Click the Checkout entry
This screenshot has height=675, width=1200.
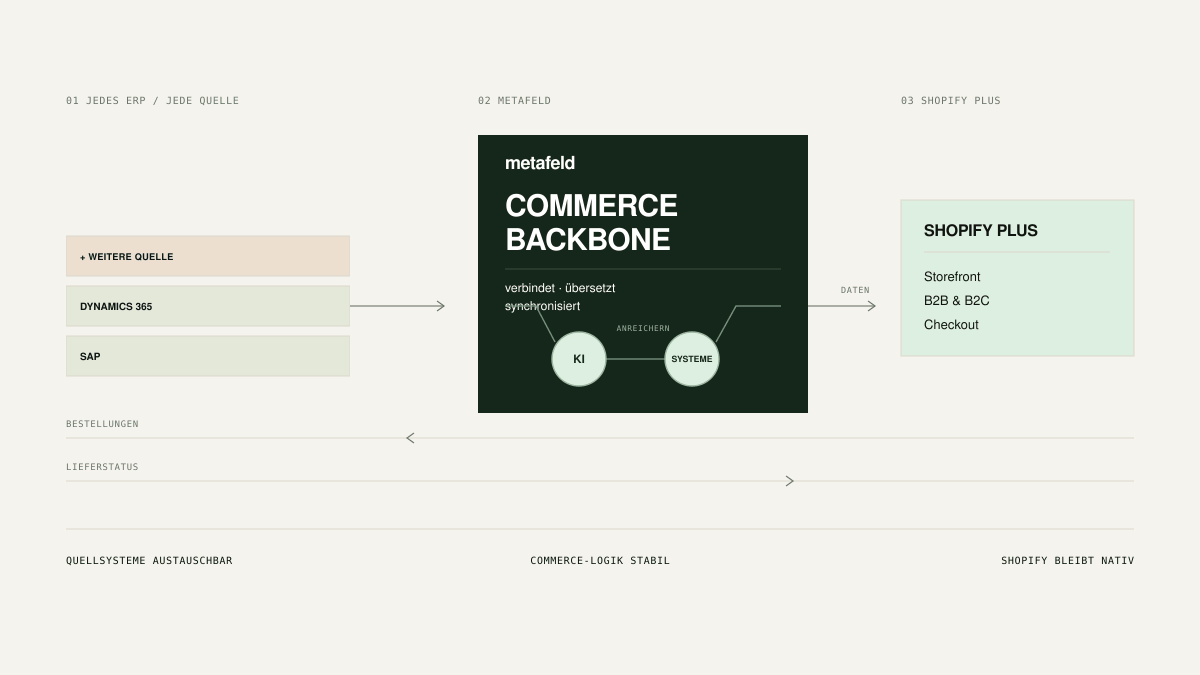click(x=951, y=325)
